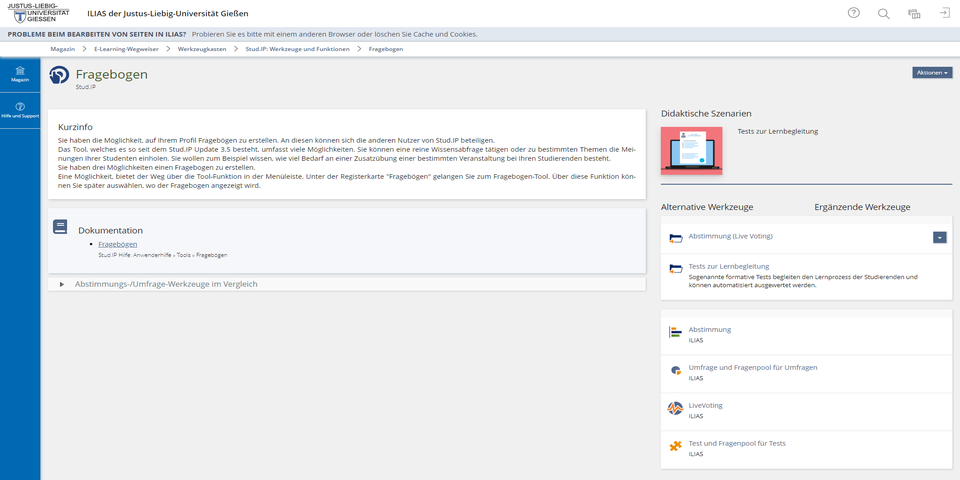Viewport: 960px width, 480px height.
Task: Click the login arrow icon
Action: point(945,13)
